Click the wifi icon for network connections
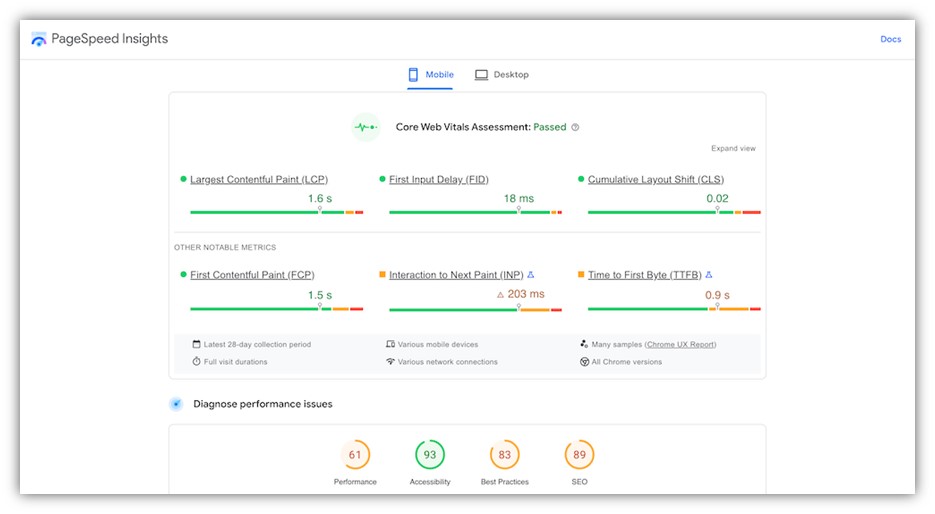 (390, 361)
